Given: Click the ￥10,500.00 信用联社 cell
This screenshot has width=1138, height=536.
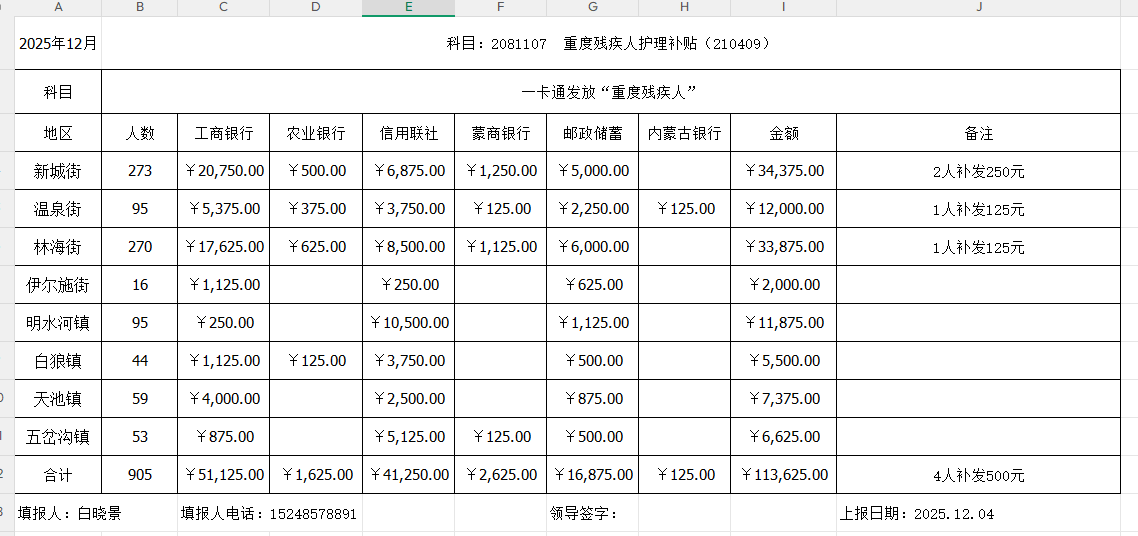Looking at the screenshot, I should [408, 323].
